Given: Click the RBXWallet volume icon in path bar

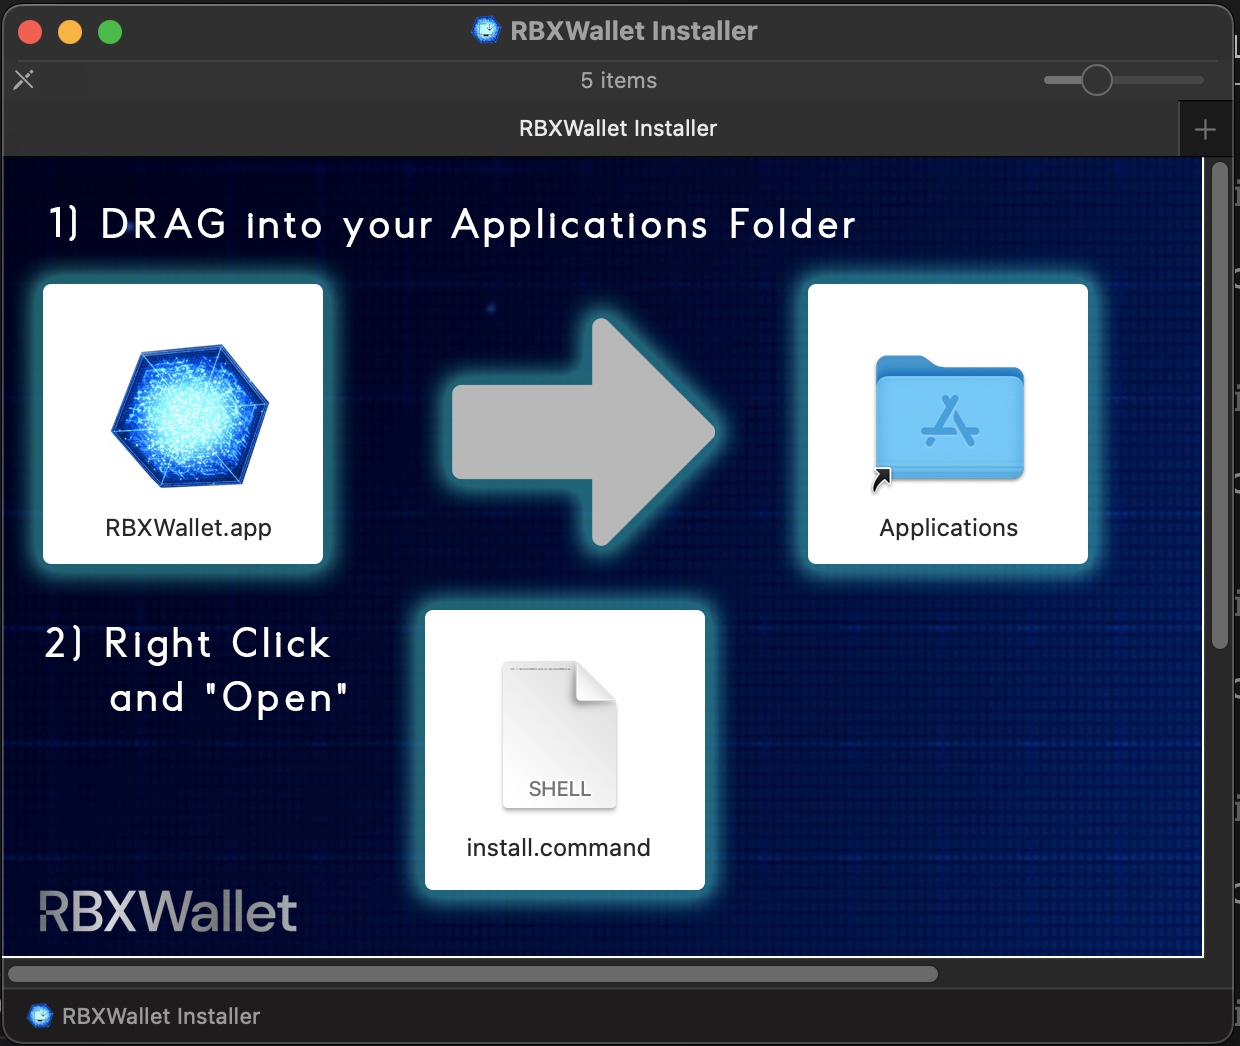Looking at the screenshot, I should pos(40,1016).
